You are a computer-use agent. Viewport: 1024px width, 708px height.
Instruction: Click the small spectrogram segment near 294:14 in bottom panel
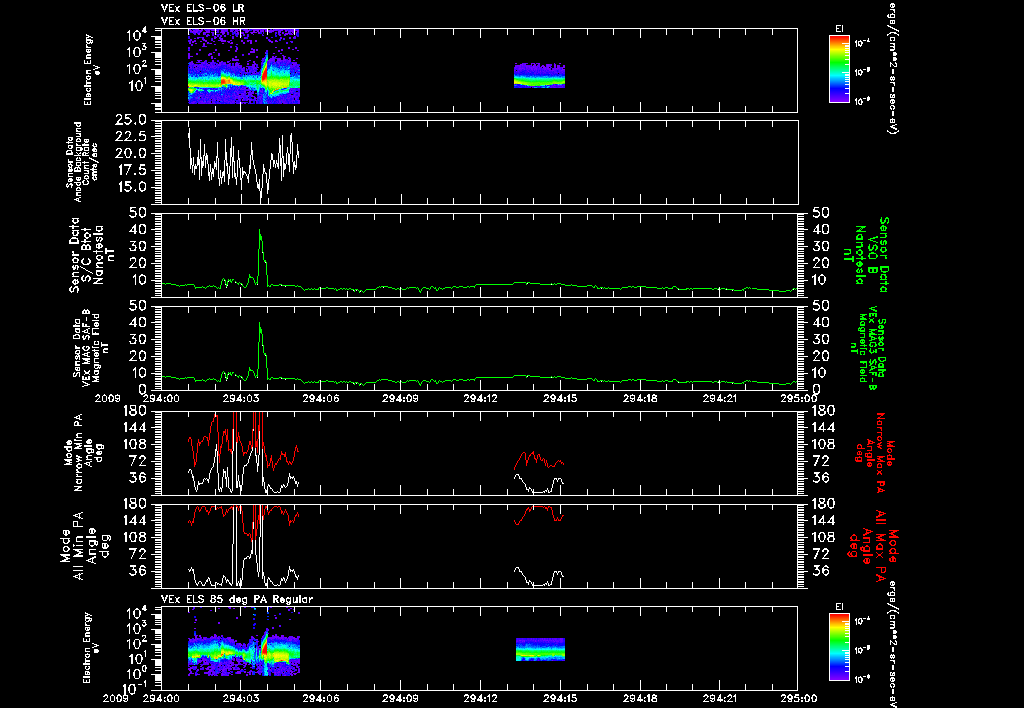(540, 649)
